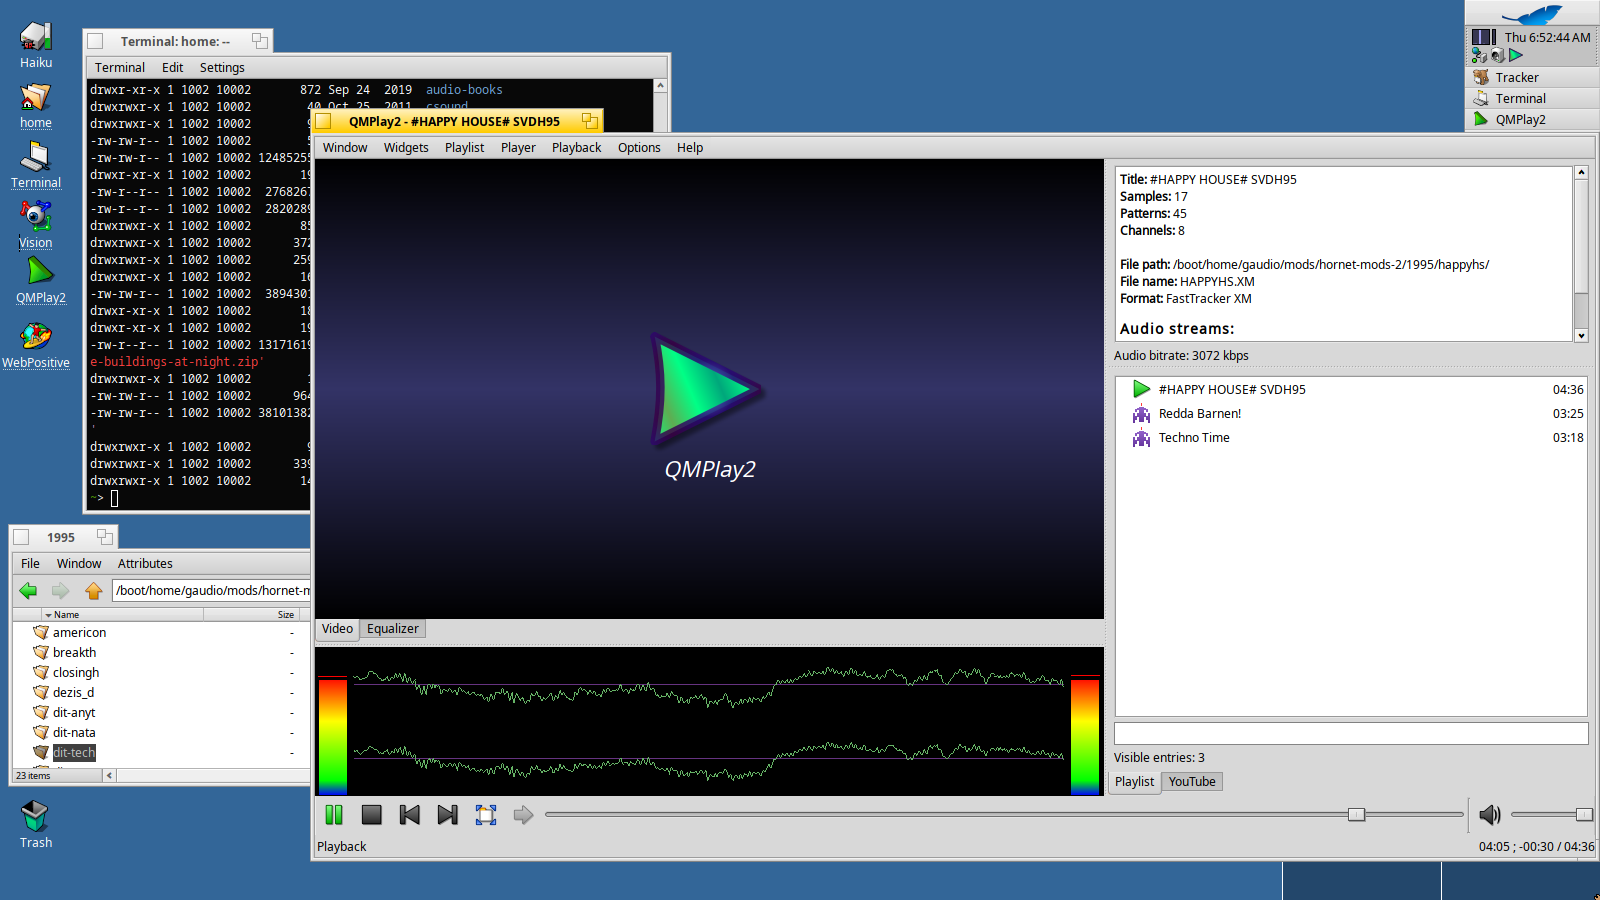Click the module icon beside Techno Time

(x=1141, y=438)
